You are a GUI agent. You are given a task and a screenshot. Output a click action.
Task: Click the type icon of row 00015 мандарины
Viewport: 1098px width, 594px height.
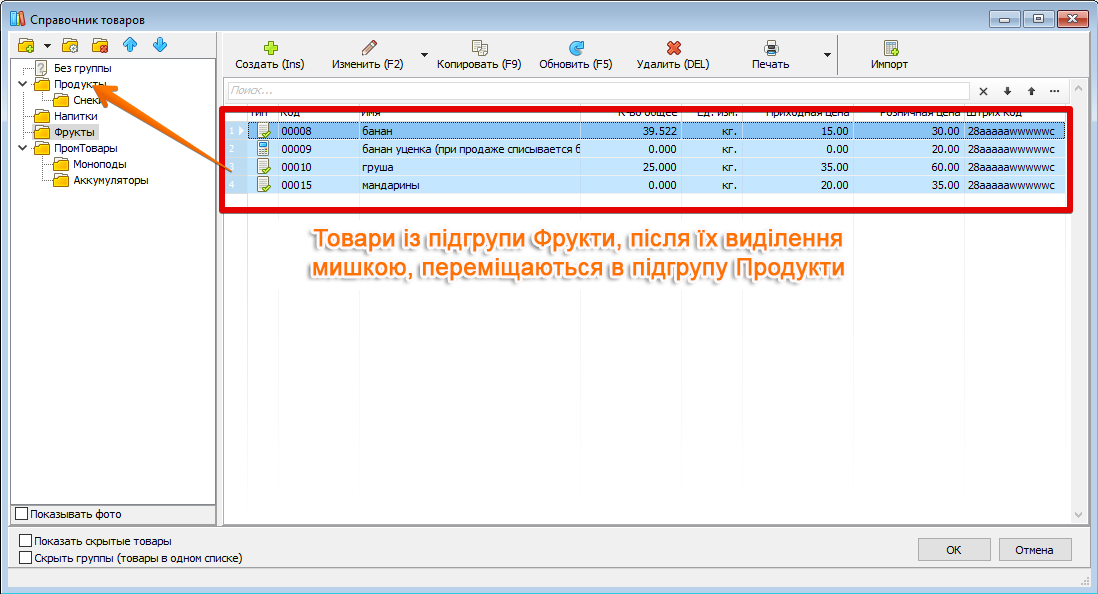[263, 185]
